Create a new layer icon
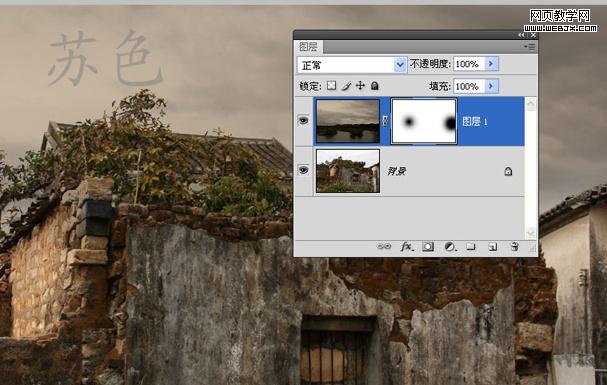 [x=492, y=246]
